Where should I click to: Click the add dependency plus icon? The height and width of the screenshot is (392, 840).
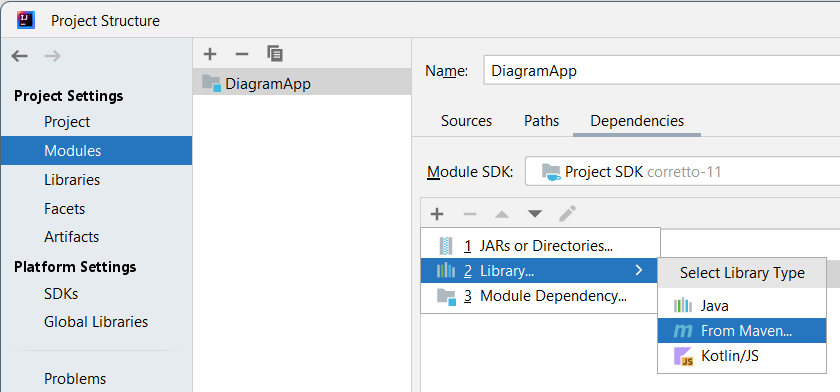(437, 214)
